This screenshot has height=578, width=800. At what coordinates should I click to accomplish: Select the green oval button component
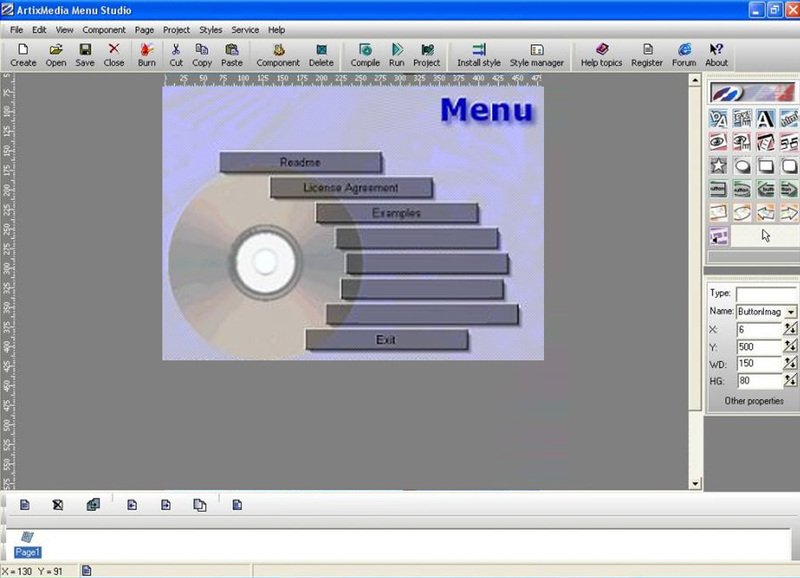click(742, 189)
